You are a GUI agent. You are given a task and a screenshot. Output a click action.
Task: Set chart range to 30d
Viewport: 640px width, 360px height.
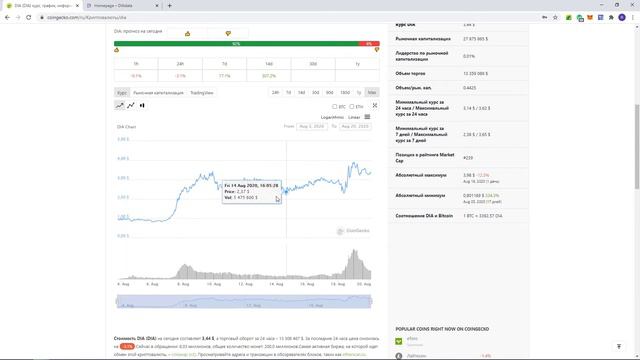(316, 93)
